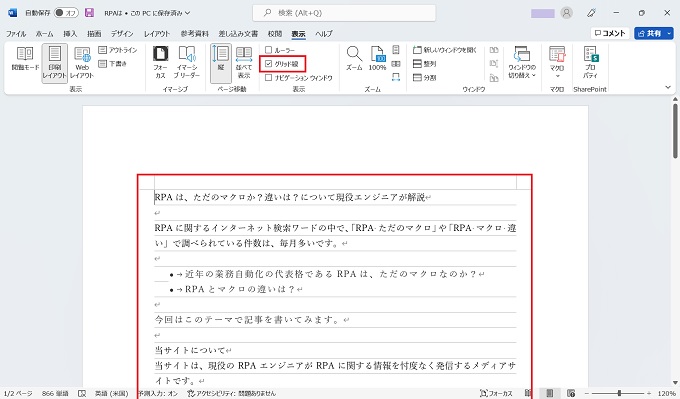Open SharePoint プロパティ

(590, 63)
